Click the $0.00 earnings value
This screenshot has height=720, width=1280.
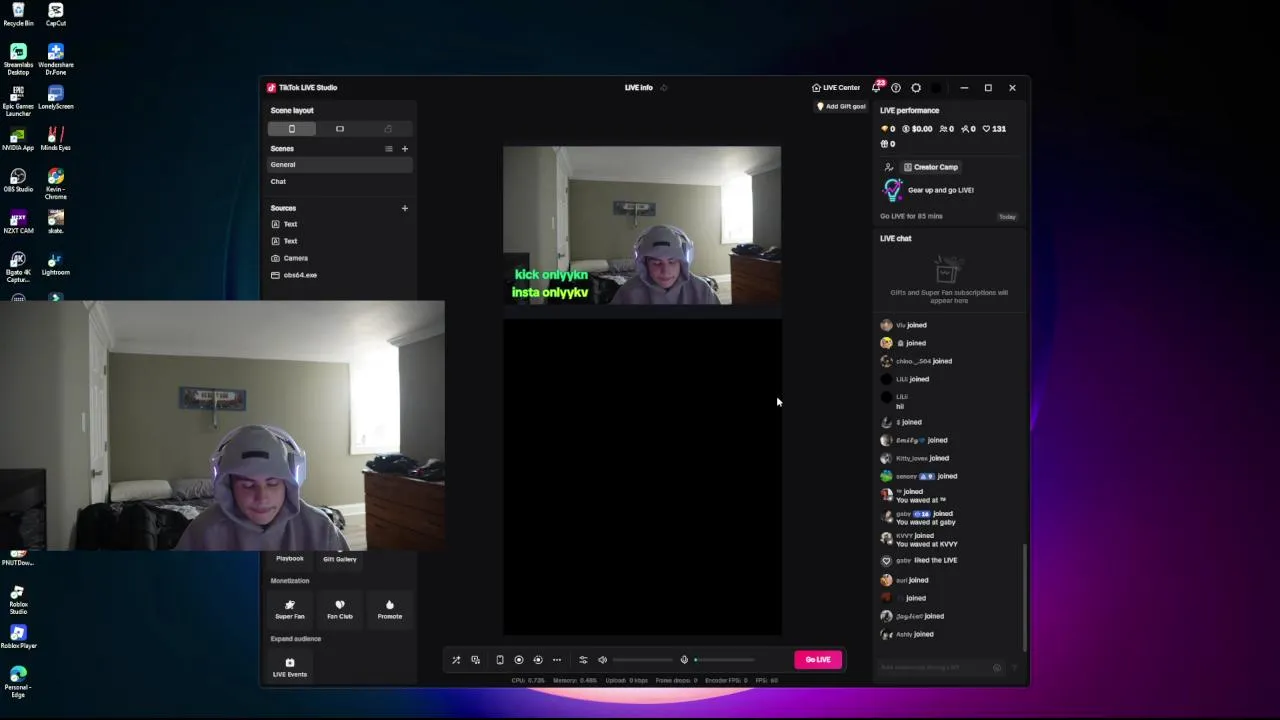[918, 129]
